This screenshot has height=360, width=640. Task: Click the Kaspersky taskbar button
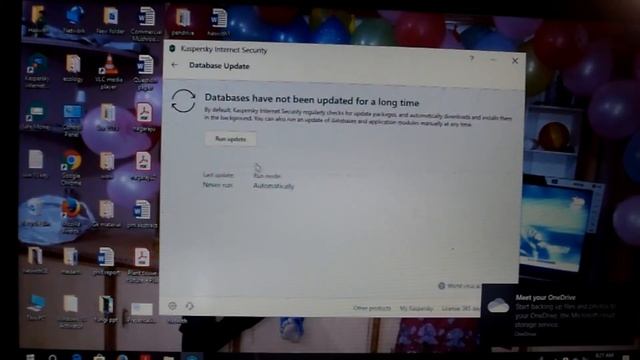pos(192,357)
